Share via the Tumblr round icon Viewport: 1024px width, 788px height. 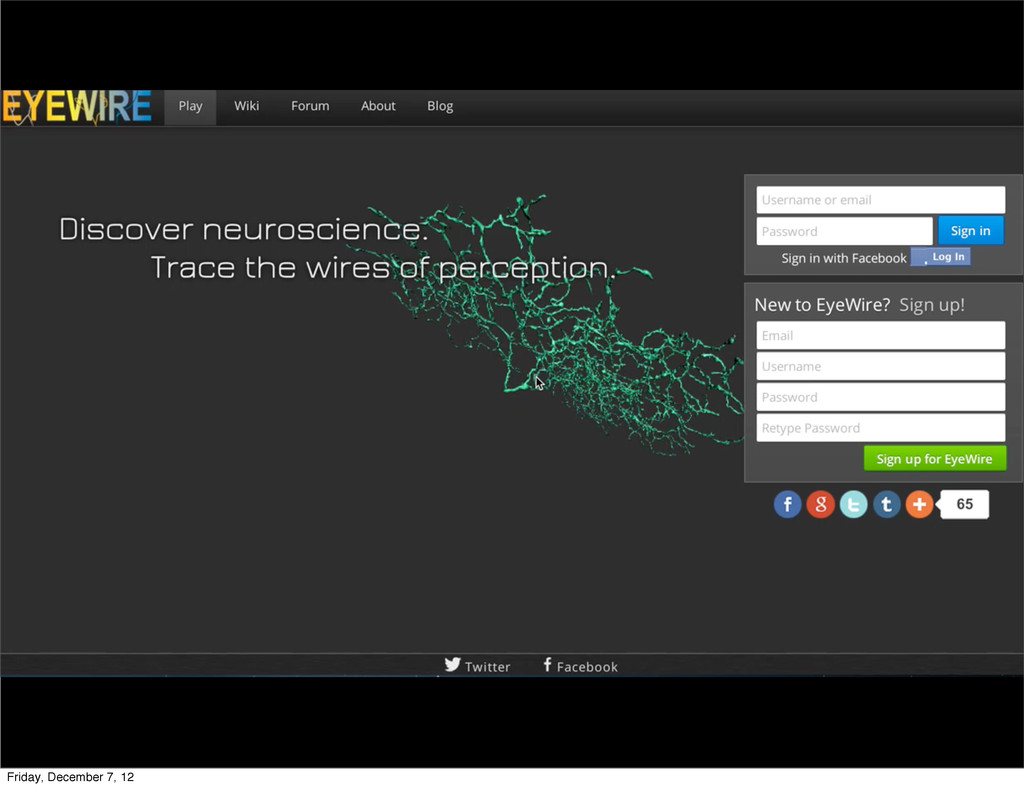(886, 505)
